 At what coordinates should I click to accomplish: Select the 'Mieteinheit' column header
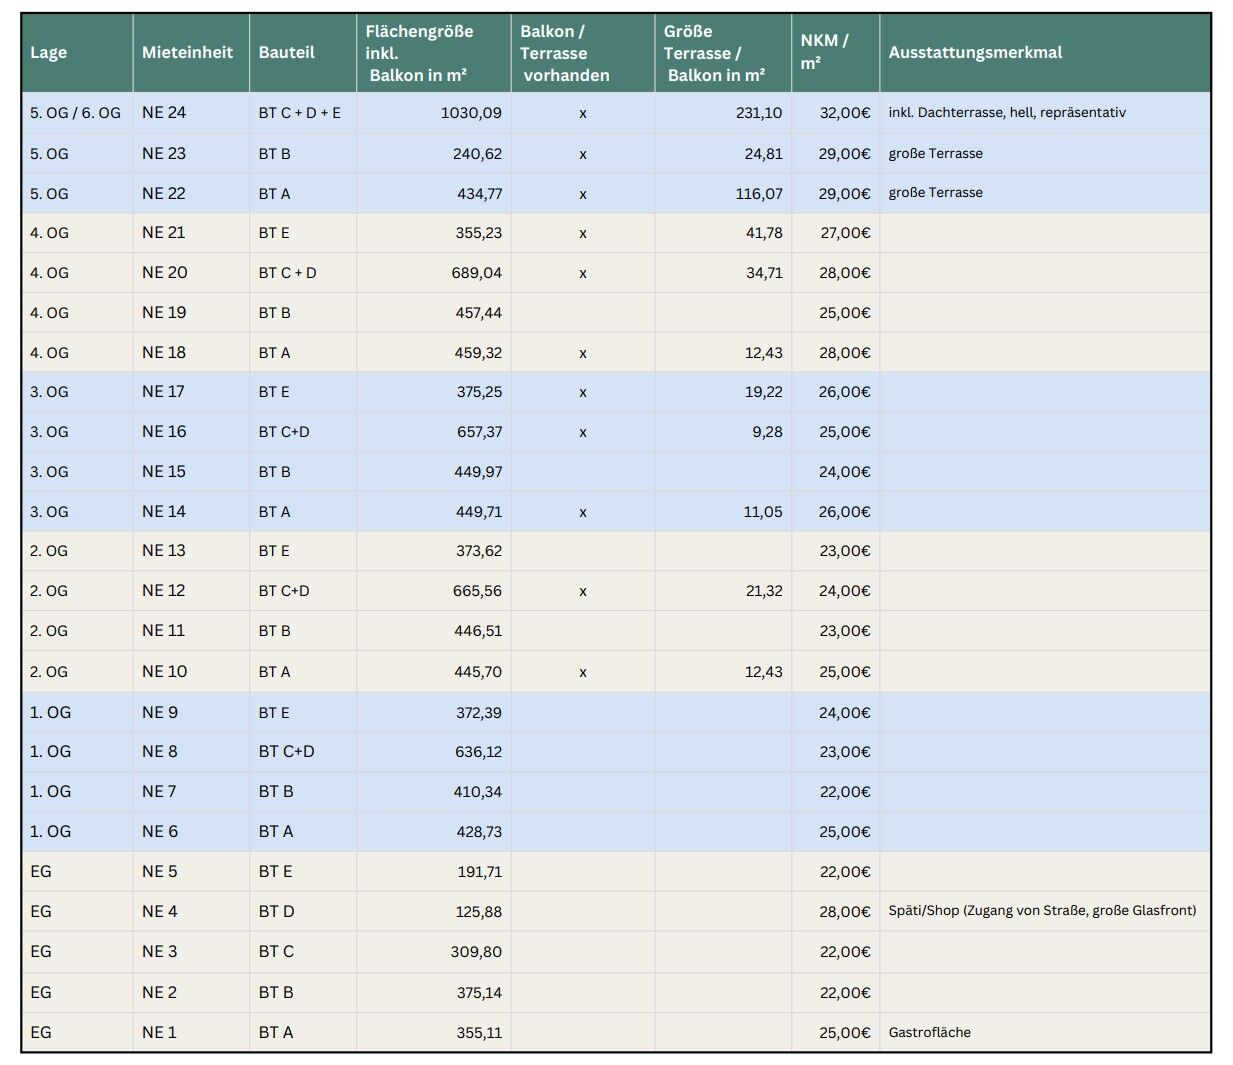pyautogui.click(x=187, y=53)
